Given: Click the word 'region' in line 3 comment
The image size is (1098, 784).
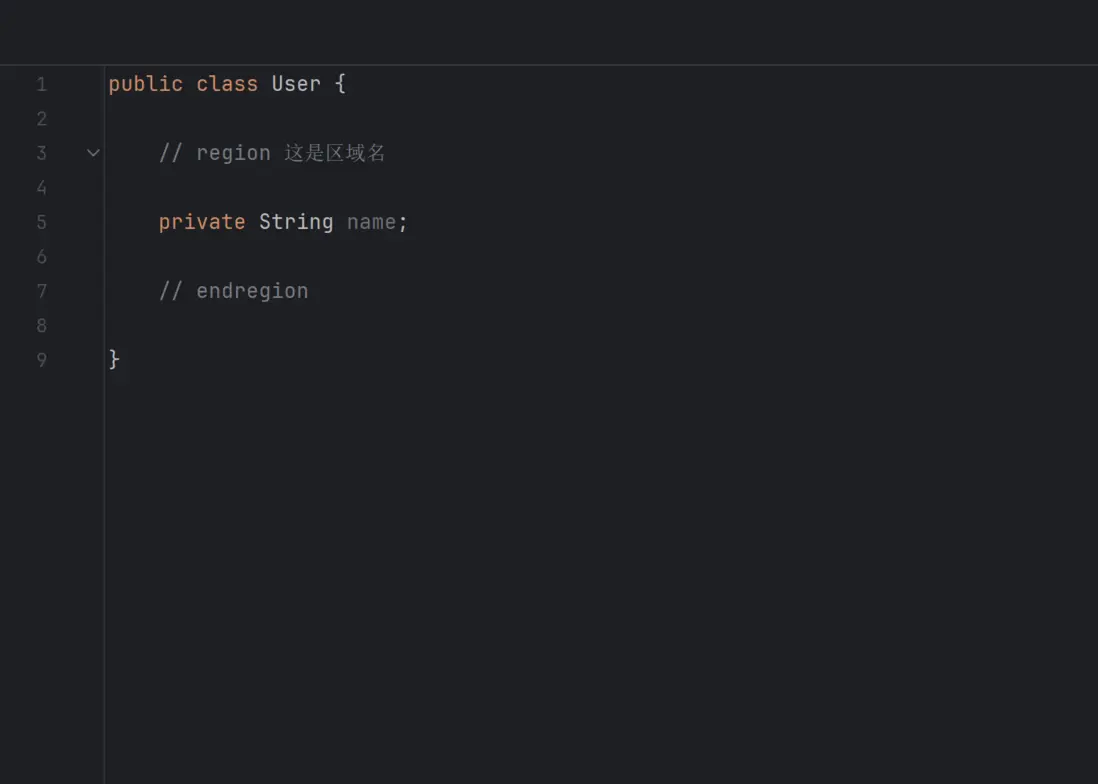Looking at the screenshot, I should click(x=233, y=153).
